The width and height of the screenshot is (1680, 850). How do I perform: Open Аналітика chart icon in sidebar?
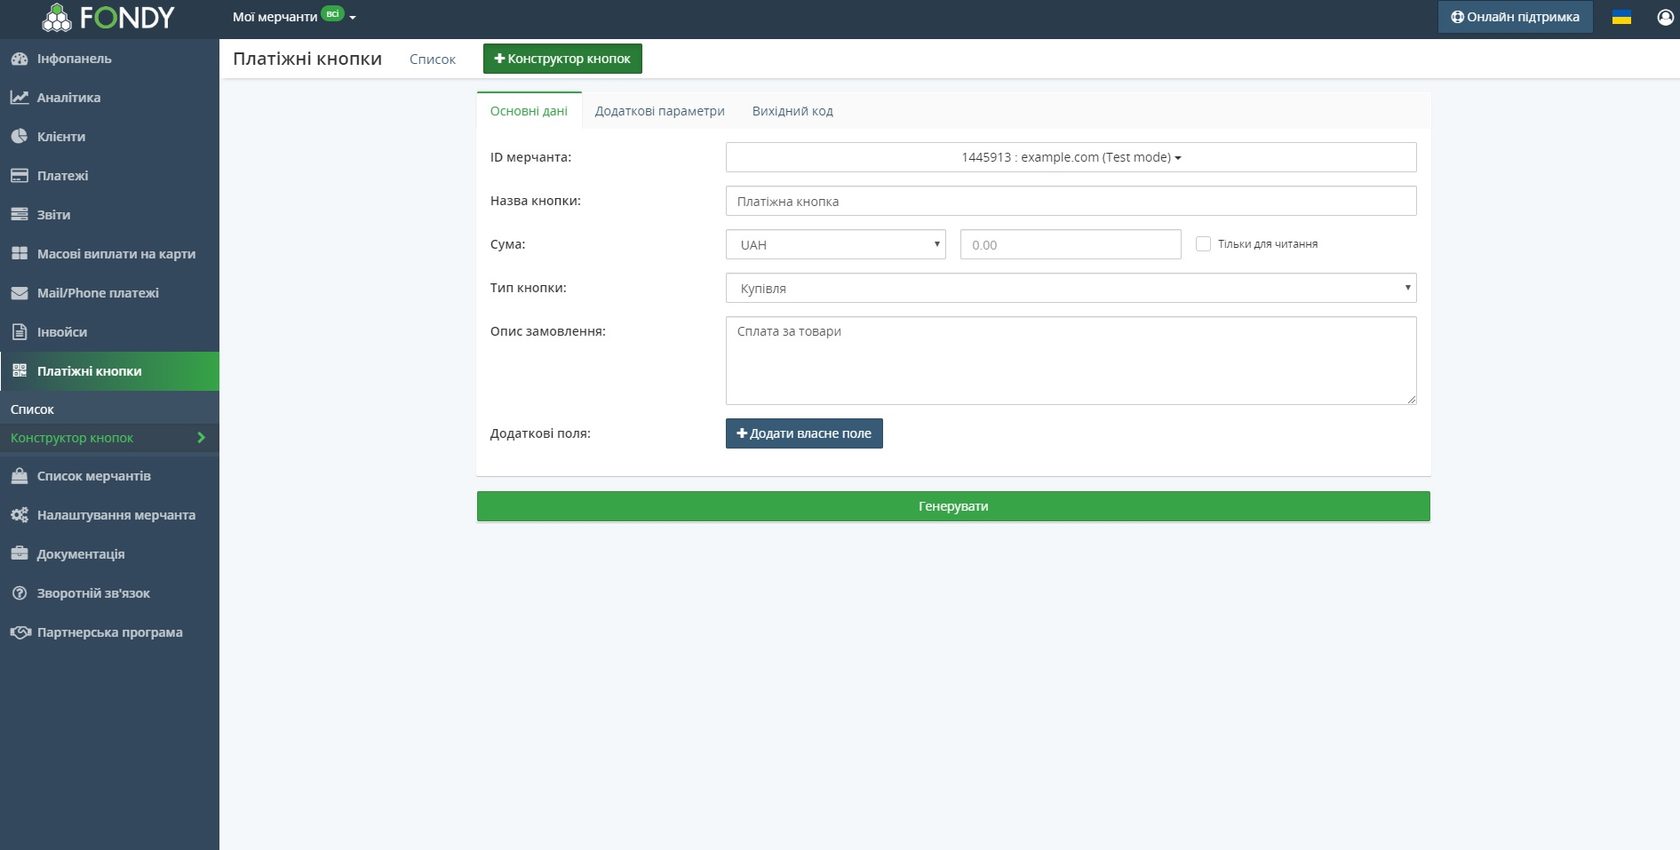19,98
